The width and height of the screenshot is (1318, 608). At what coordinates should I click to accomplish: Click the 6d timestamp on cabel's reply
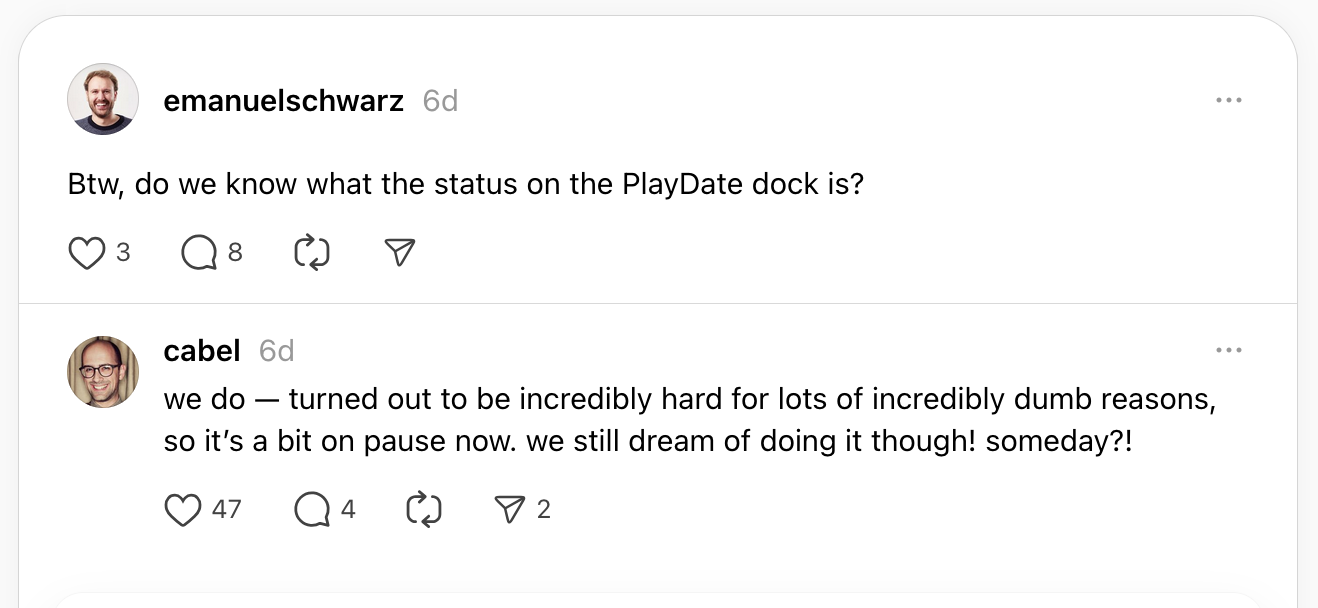coord(276,351)
